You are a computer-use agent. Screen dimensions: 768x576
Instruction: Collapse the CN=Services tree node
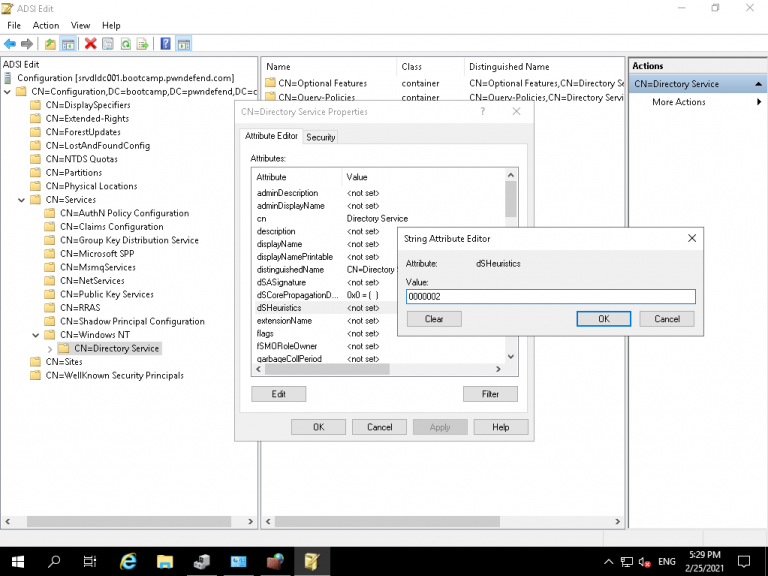pyautogui.click(x=23, y=200)
